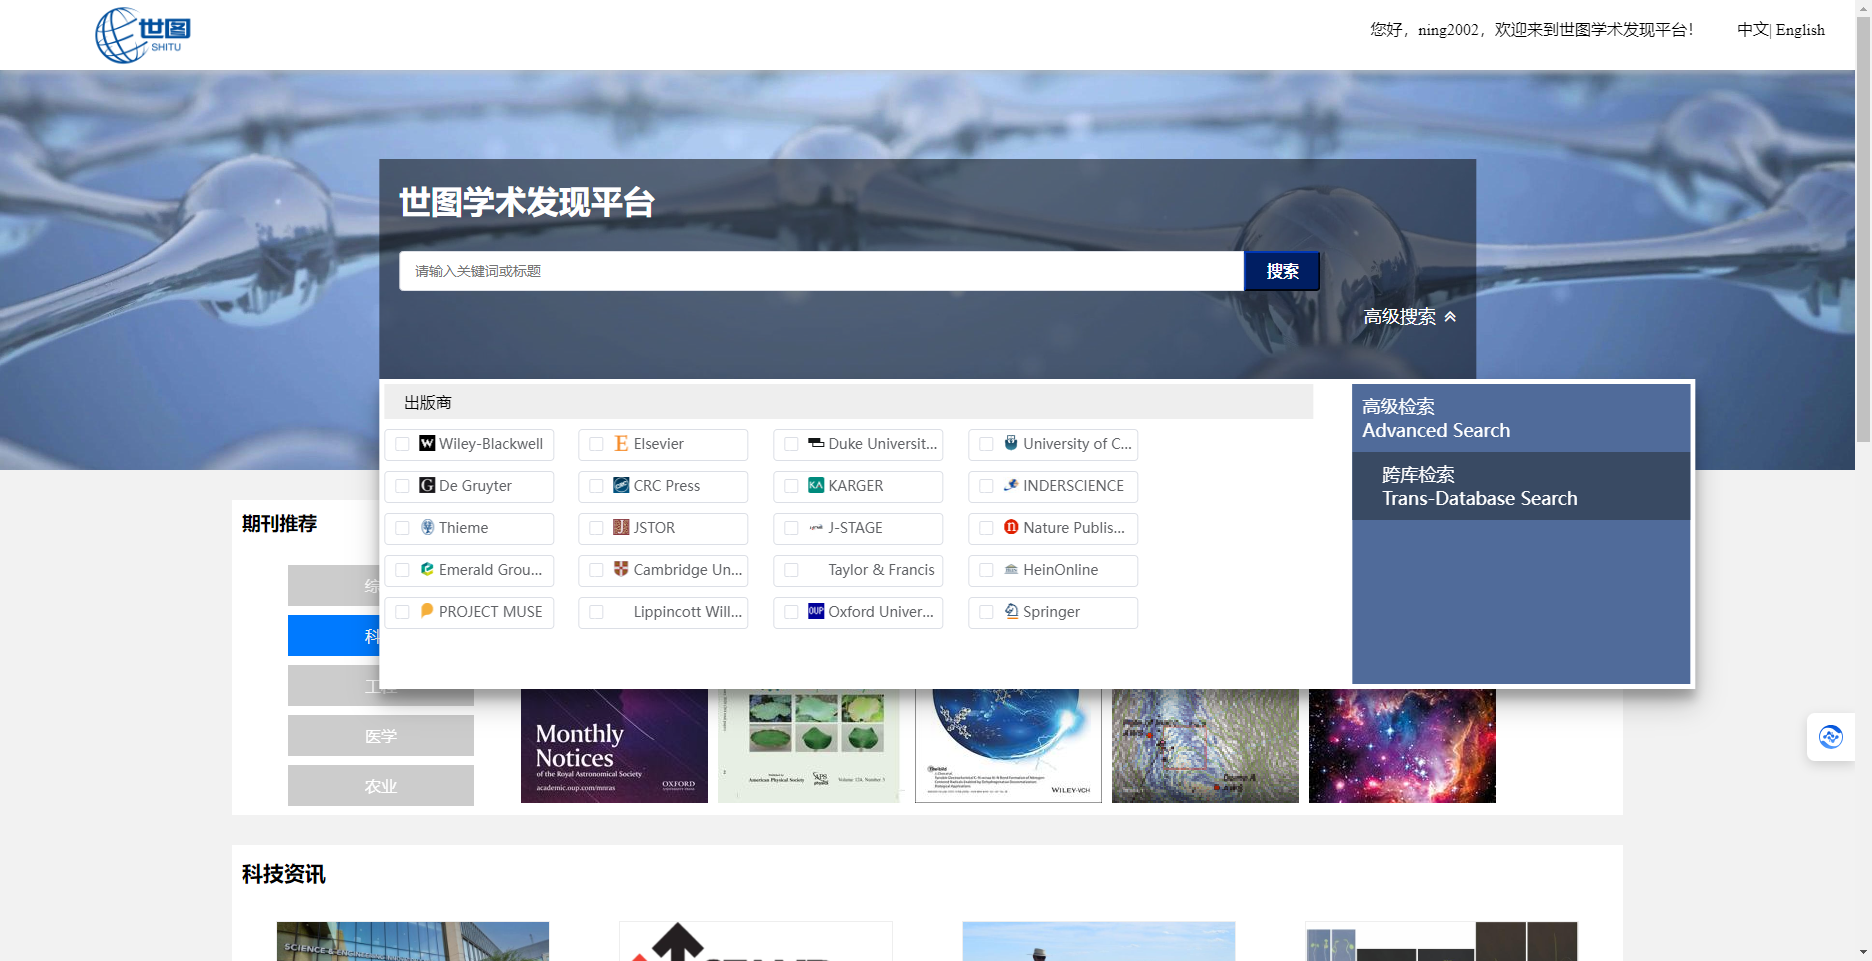Select the 医学 journal category tab
1872x961 pixels.
pyautogui.click(x=380, y=736)
